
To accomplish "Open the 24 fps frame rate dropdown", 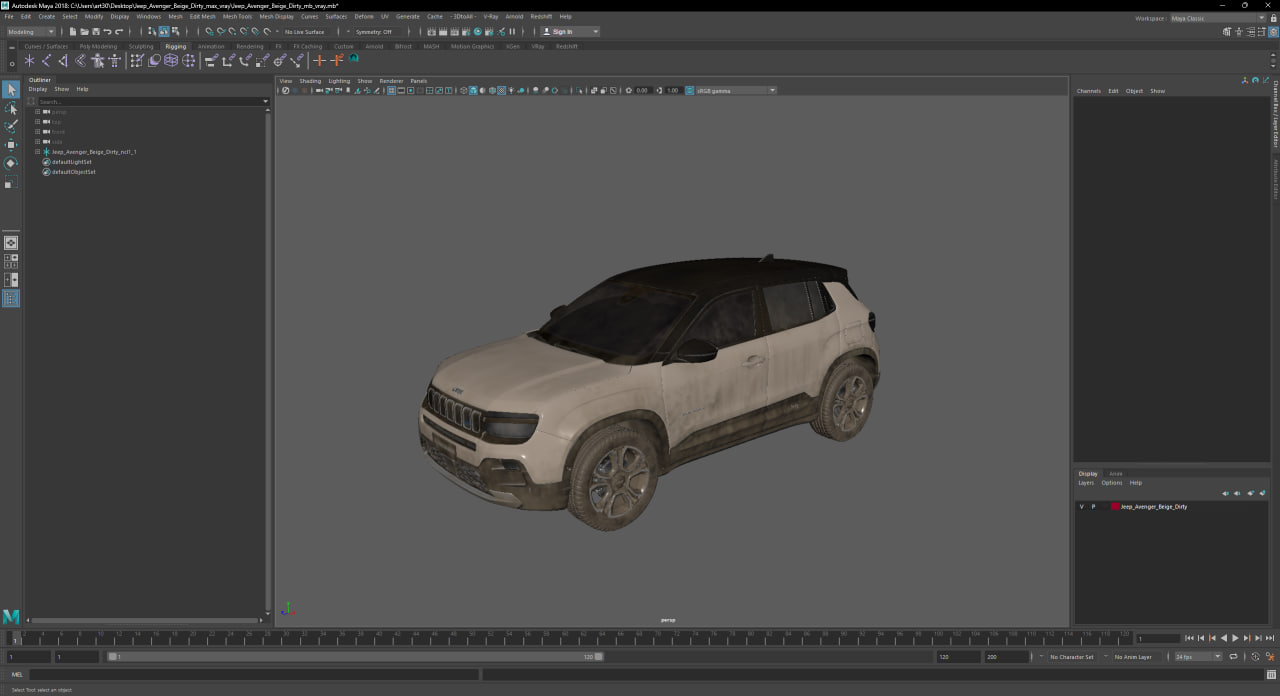I will tap(1197, 657).
